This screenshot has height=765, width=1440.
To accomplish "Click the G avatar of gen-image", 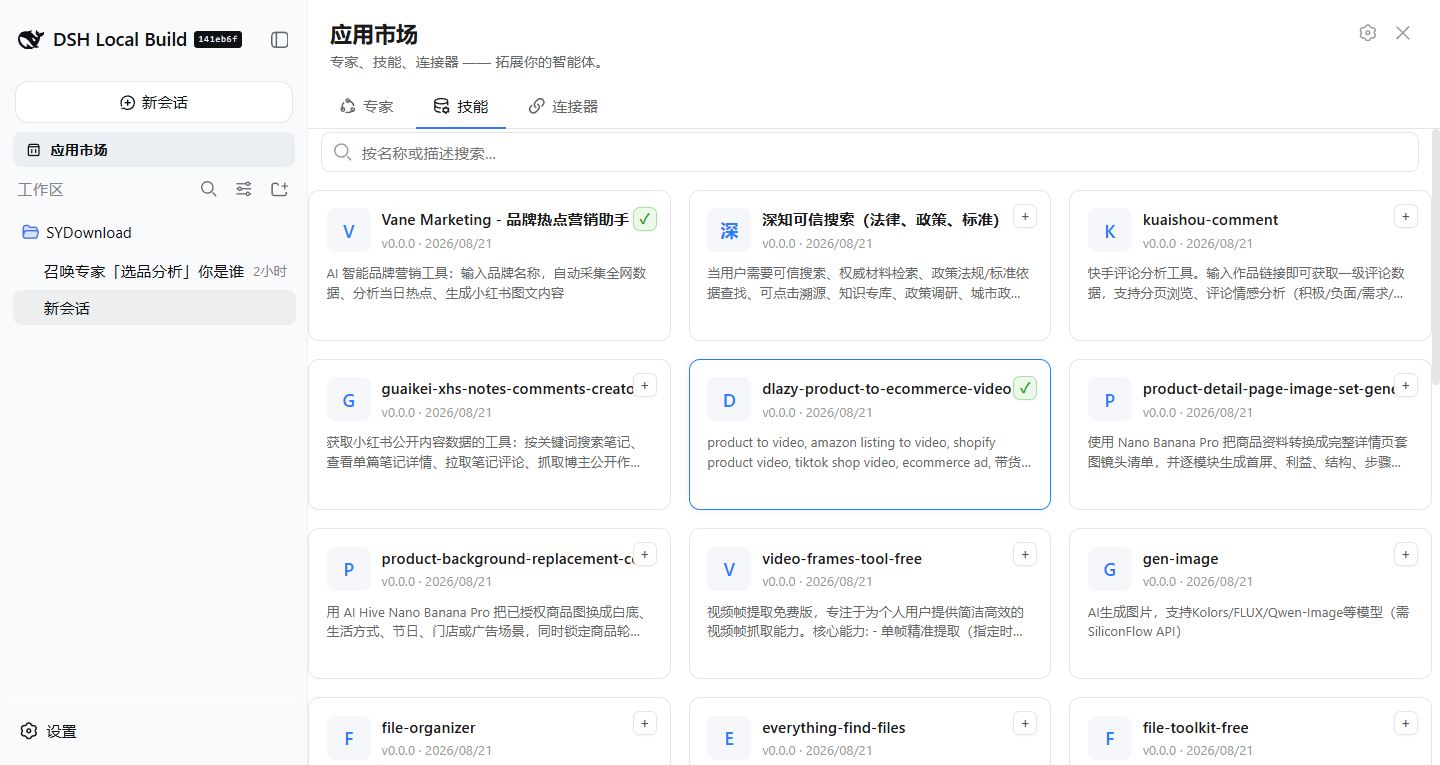I will [1110, 569].
